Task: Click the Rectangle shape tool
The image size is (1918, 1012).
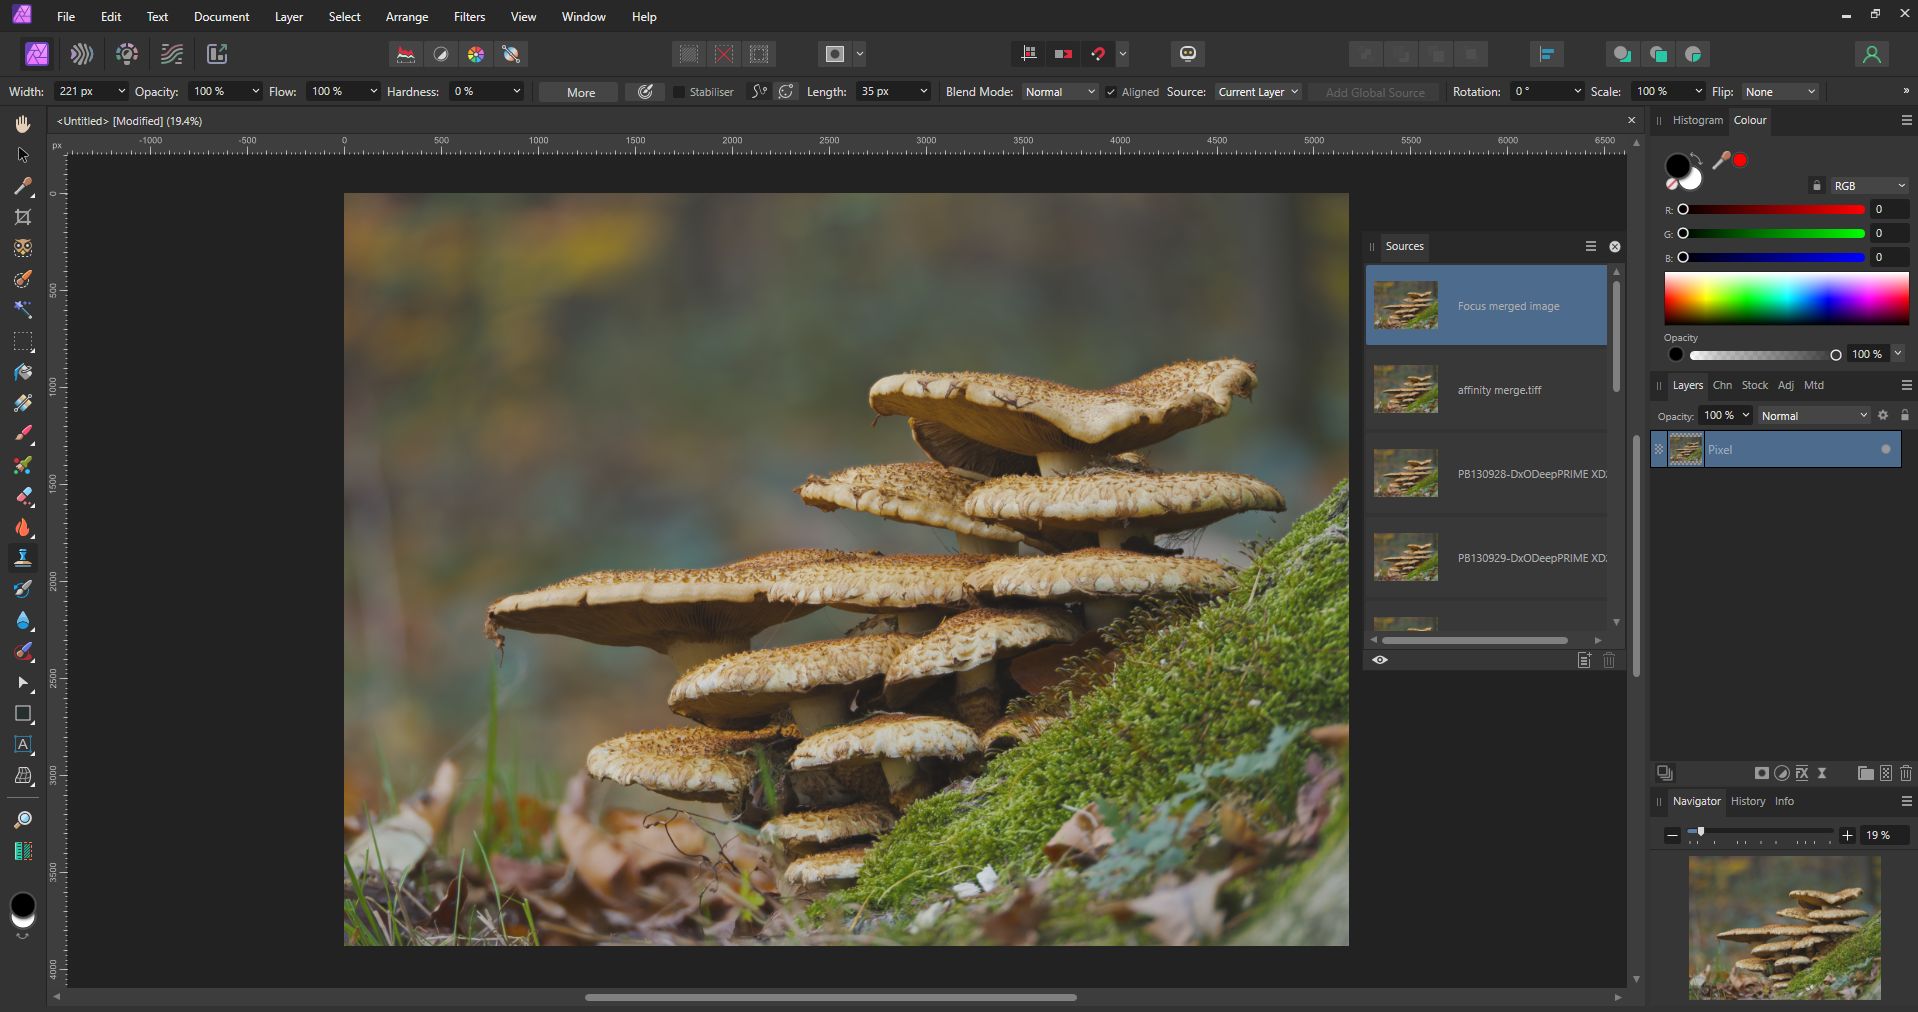Action: pos(23,714)
